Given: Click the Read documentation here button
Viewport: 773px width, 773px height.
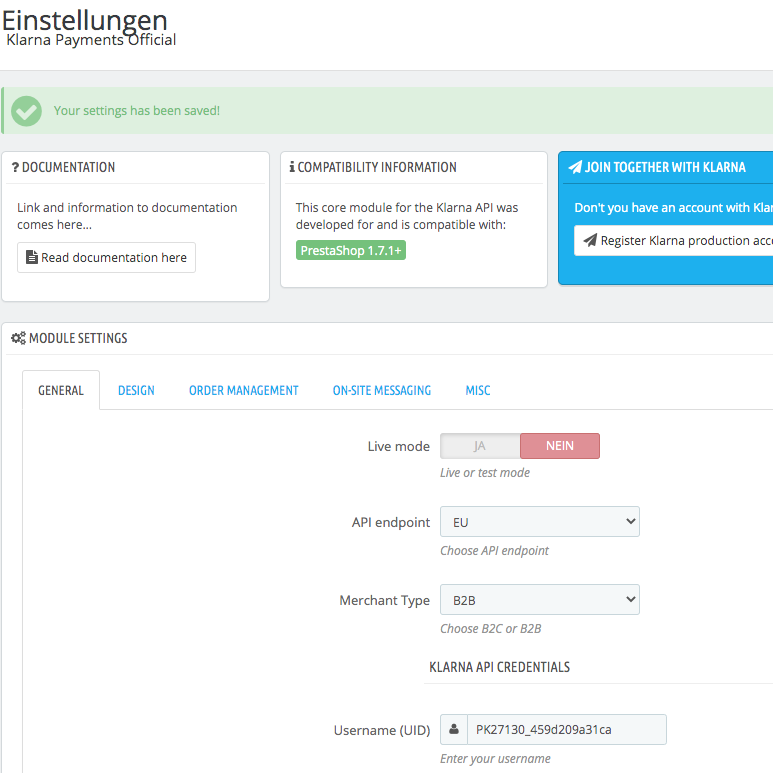Looking at the screenshot, I should (x=106, y=257).
